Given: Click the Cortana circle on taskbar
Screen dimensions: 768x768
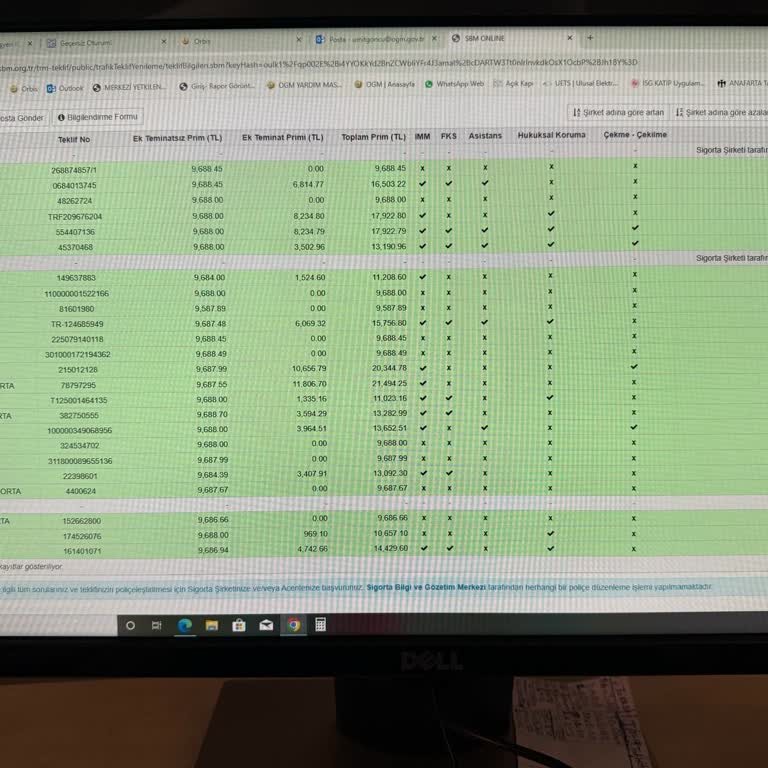Looking at the screenshot, I should coord(130,625).
